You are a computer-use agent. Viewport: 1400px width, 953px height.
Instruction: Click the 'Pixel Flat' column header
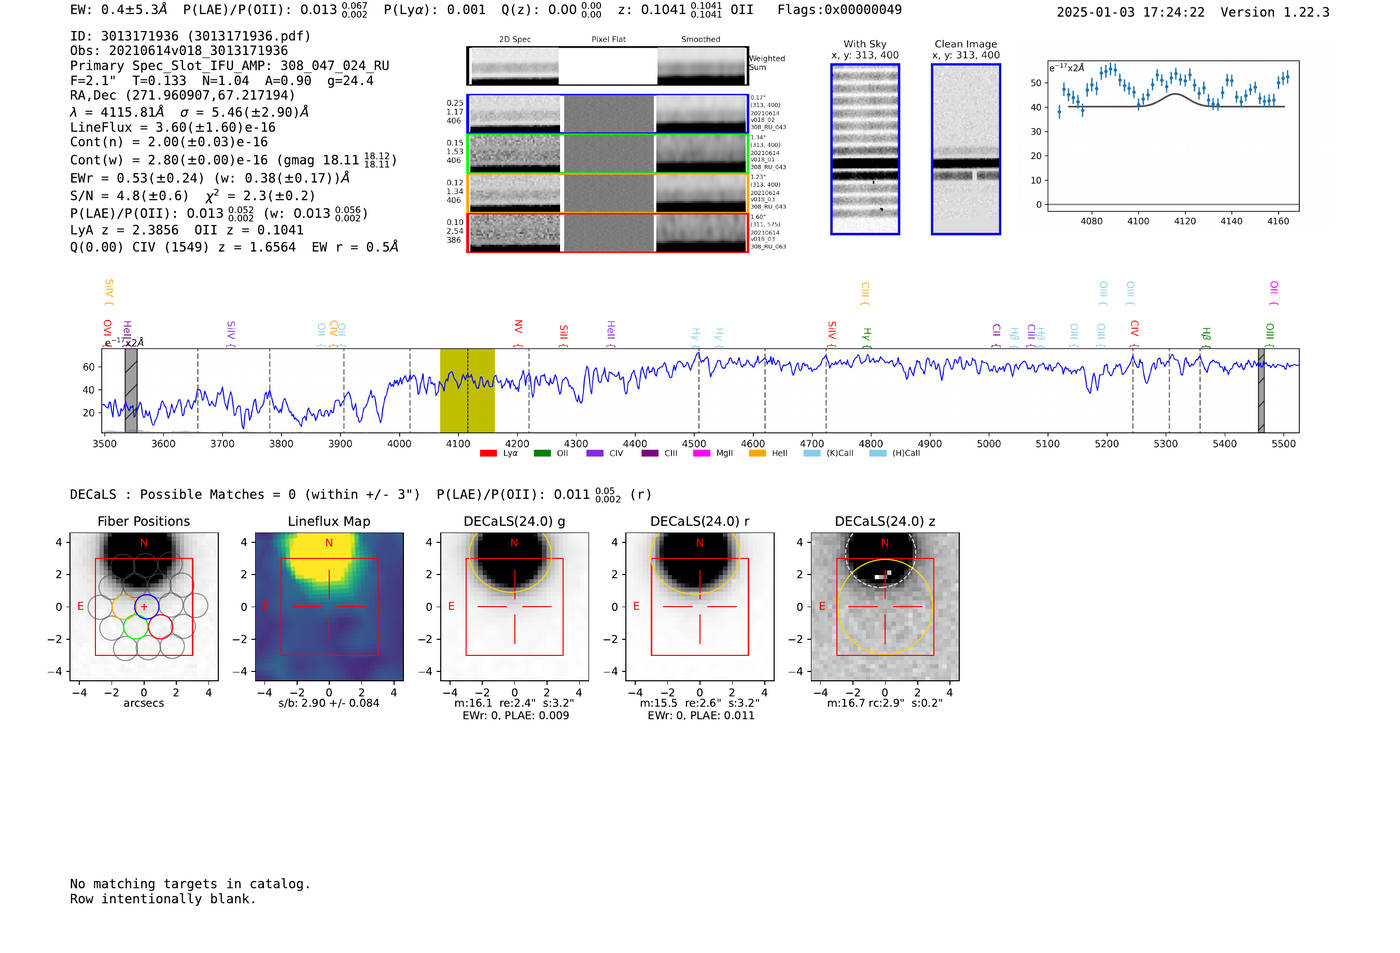pos(608,40)
